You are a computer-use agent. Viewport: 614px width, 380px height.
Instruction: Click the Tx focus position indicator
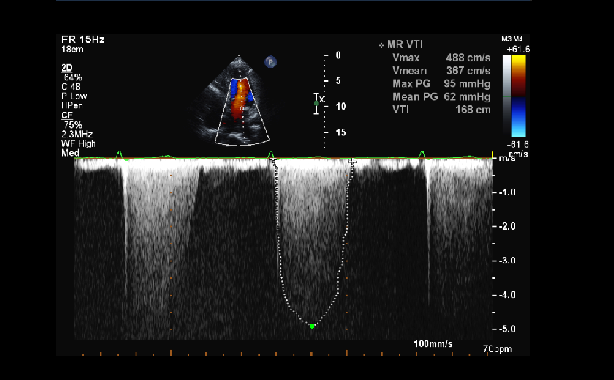tap(318, 103)
